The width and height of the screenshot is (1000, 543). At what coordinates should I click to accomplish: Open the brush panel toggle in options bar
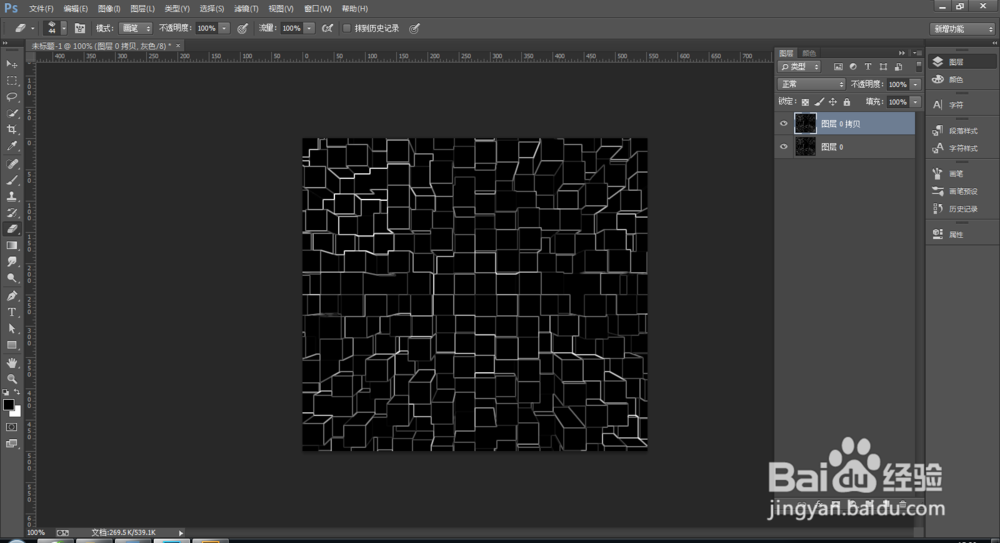tap(80, 28)
